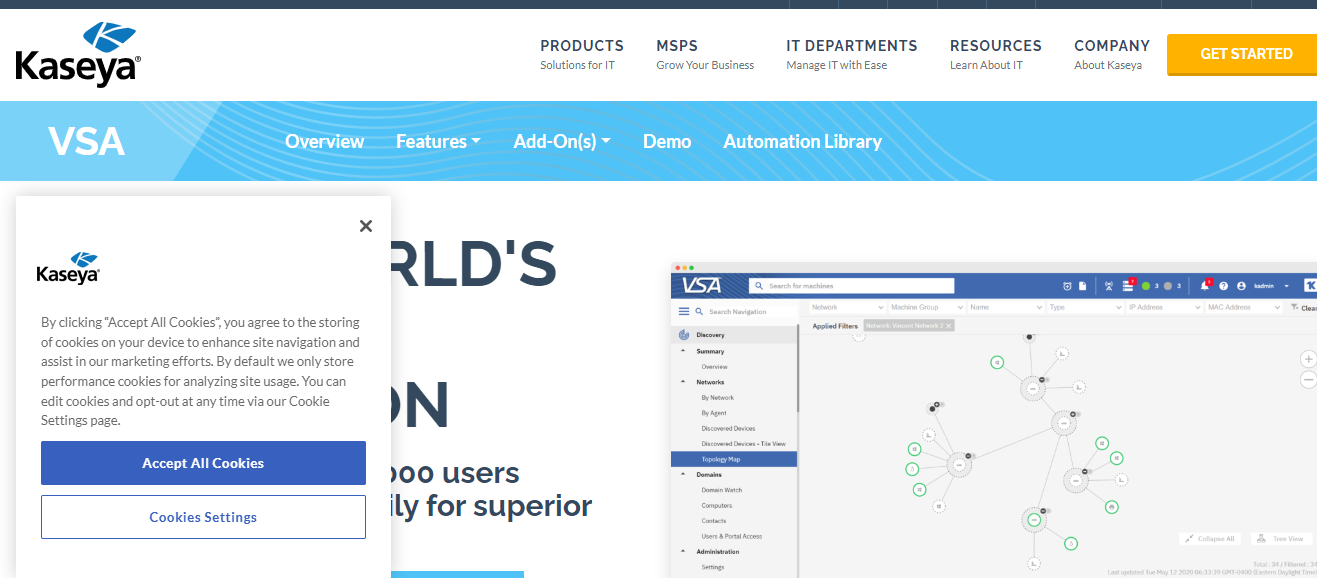
Task: Collapse the Networks section in the VSA sidebar
Action: click(683, 382)
